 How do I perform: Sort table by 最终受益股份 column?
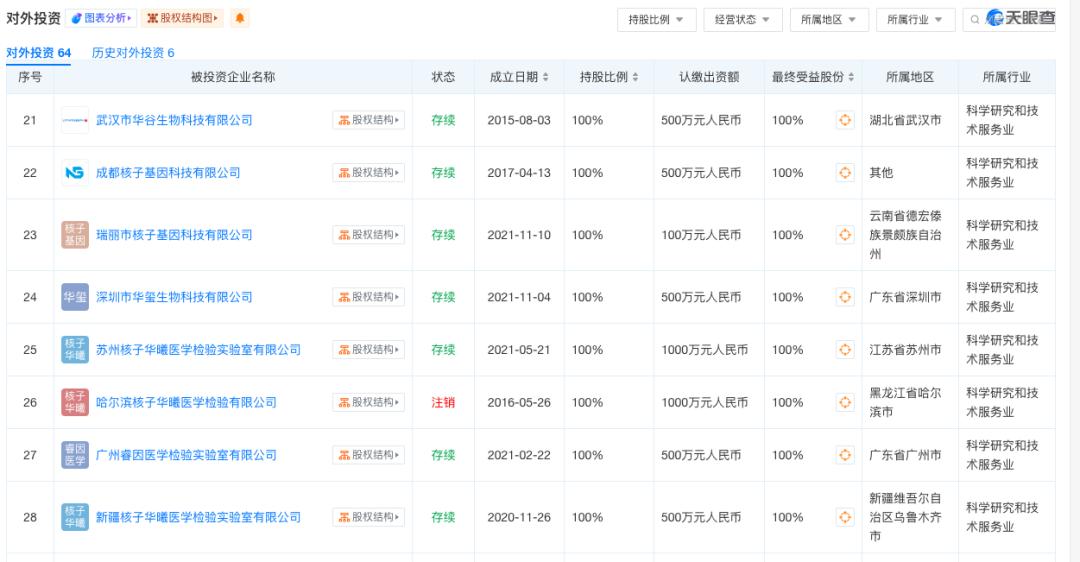click(814, 77)
